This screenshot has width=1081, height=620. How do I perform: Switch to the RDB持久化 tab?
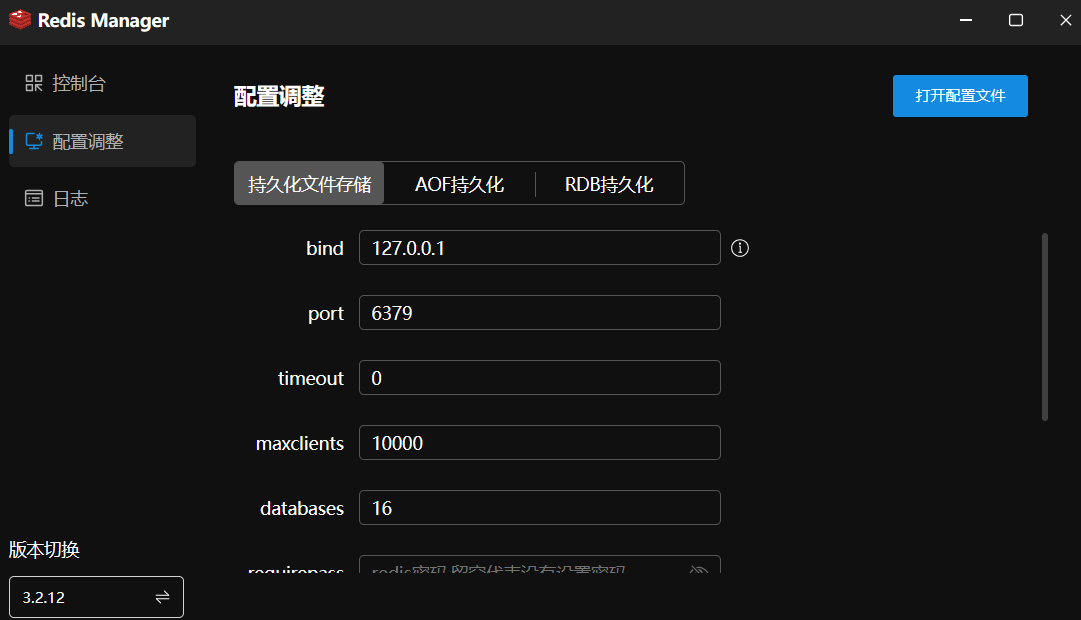tap(609, 183)
